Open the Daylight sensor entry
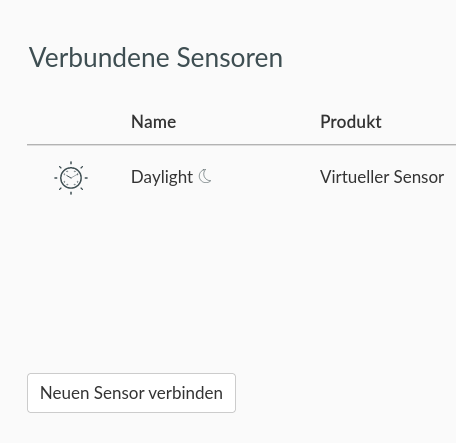The image size is (456, 443). pos(162,177)
